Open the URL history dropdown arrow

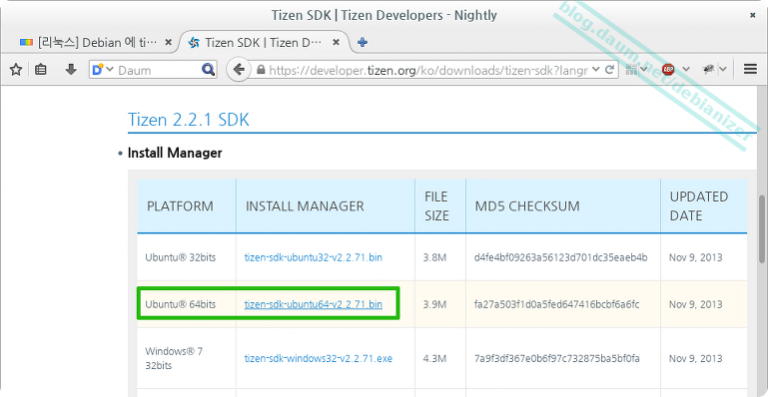point(596,70)
